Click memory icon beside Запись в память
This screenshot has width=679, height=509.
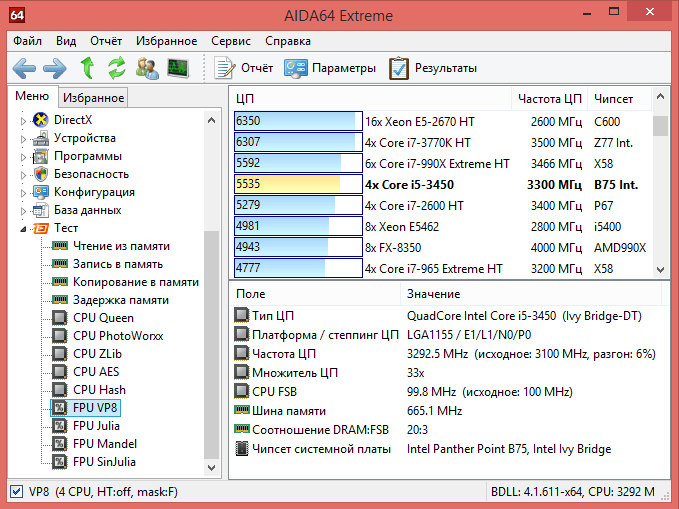[60, 264]
